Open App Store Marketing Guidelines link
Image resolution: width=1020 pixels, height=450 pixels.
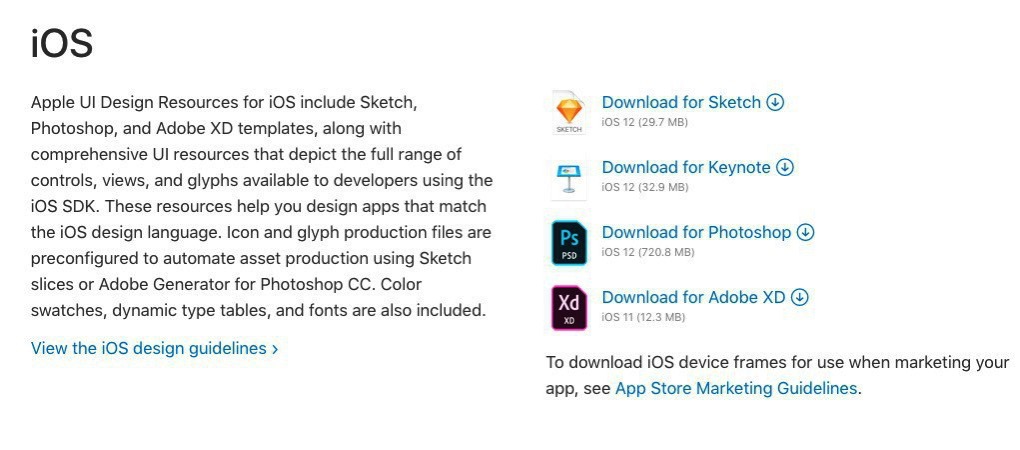coord(736,388)
